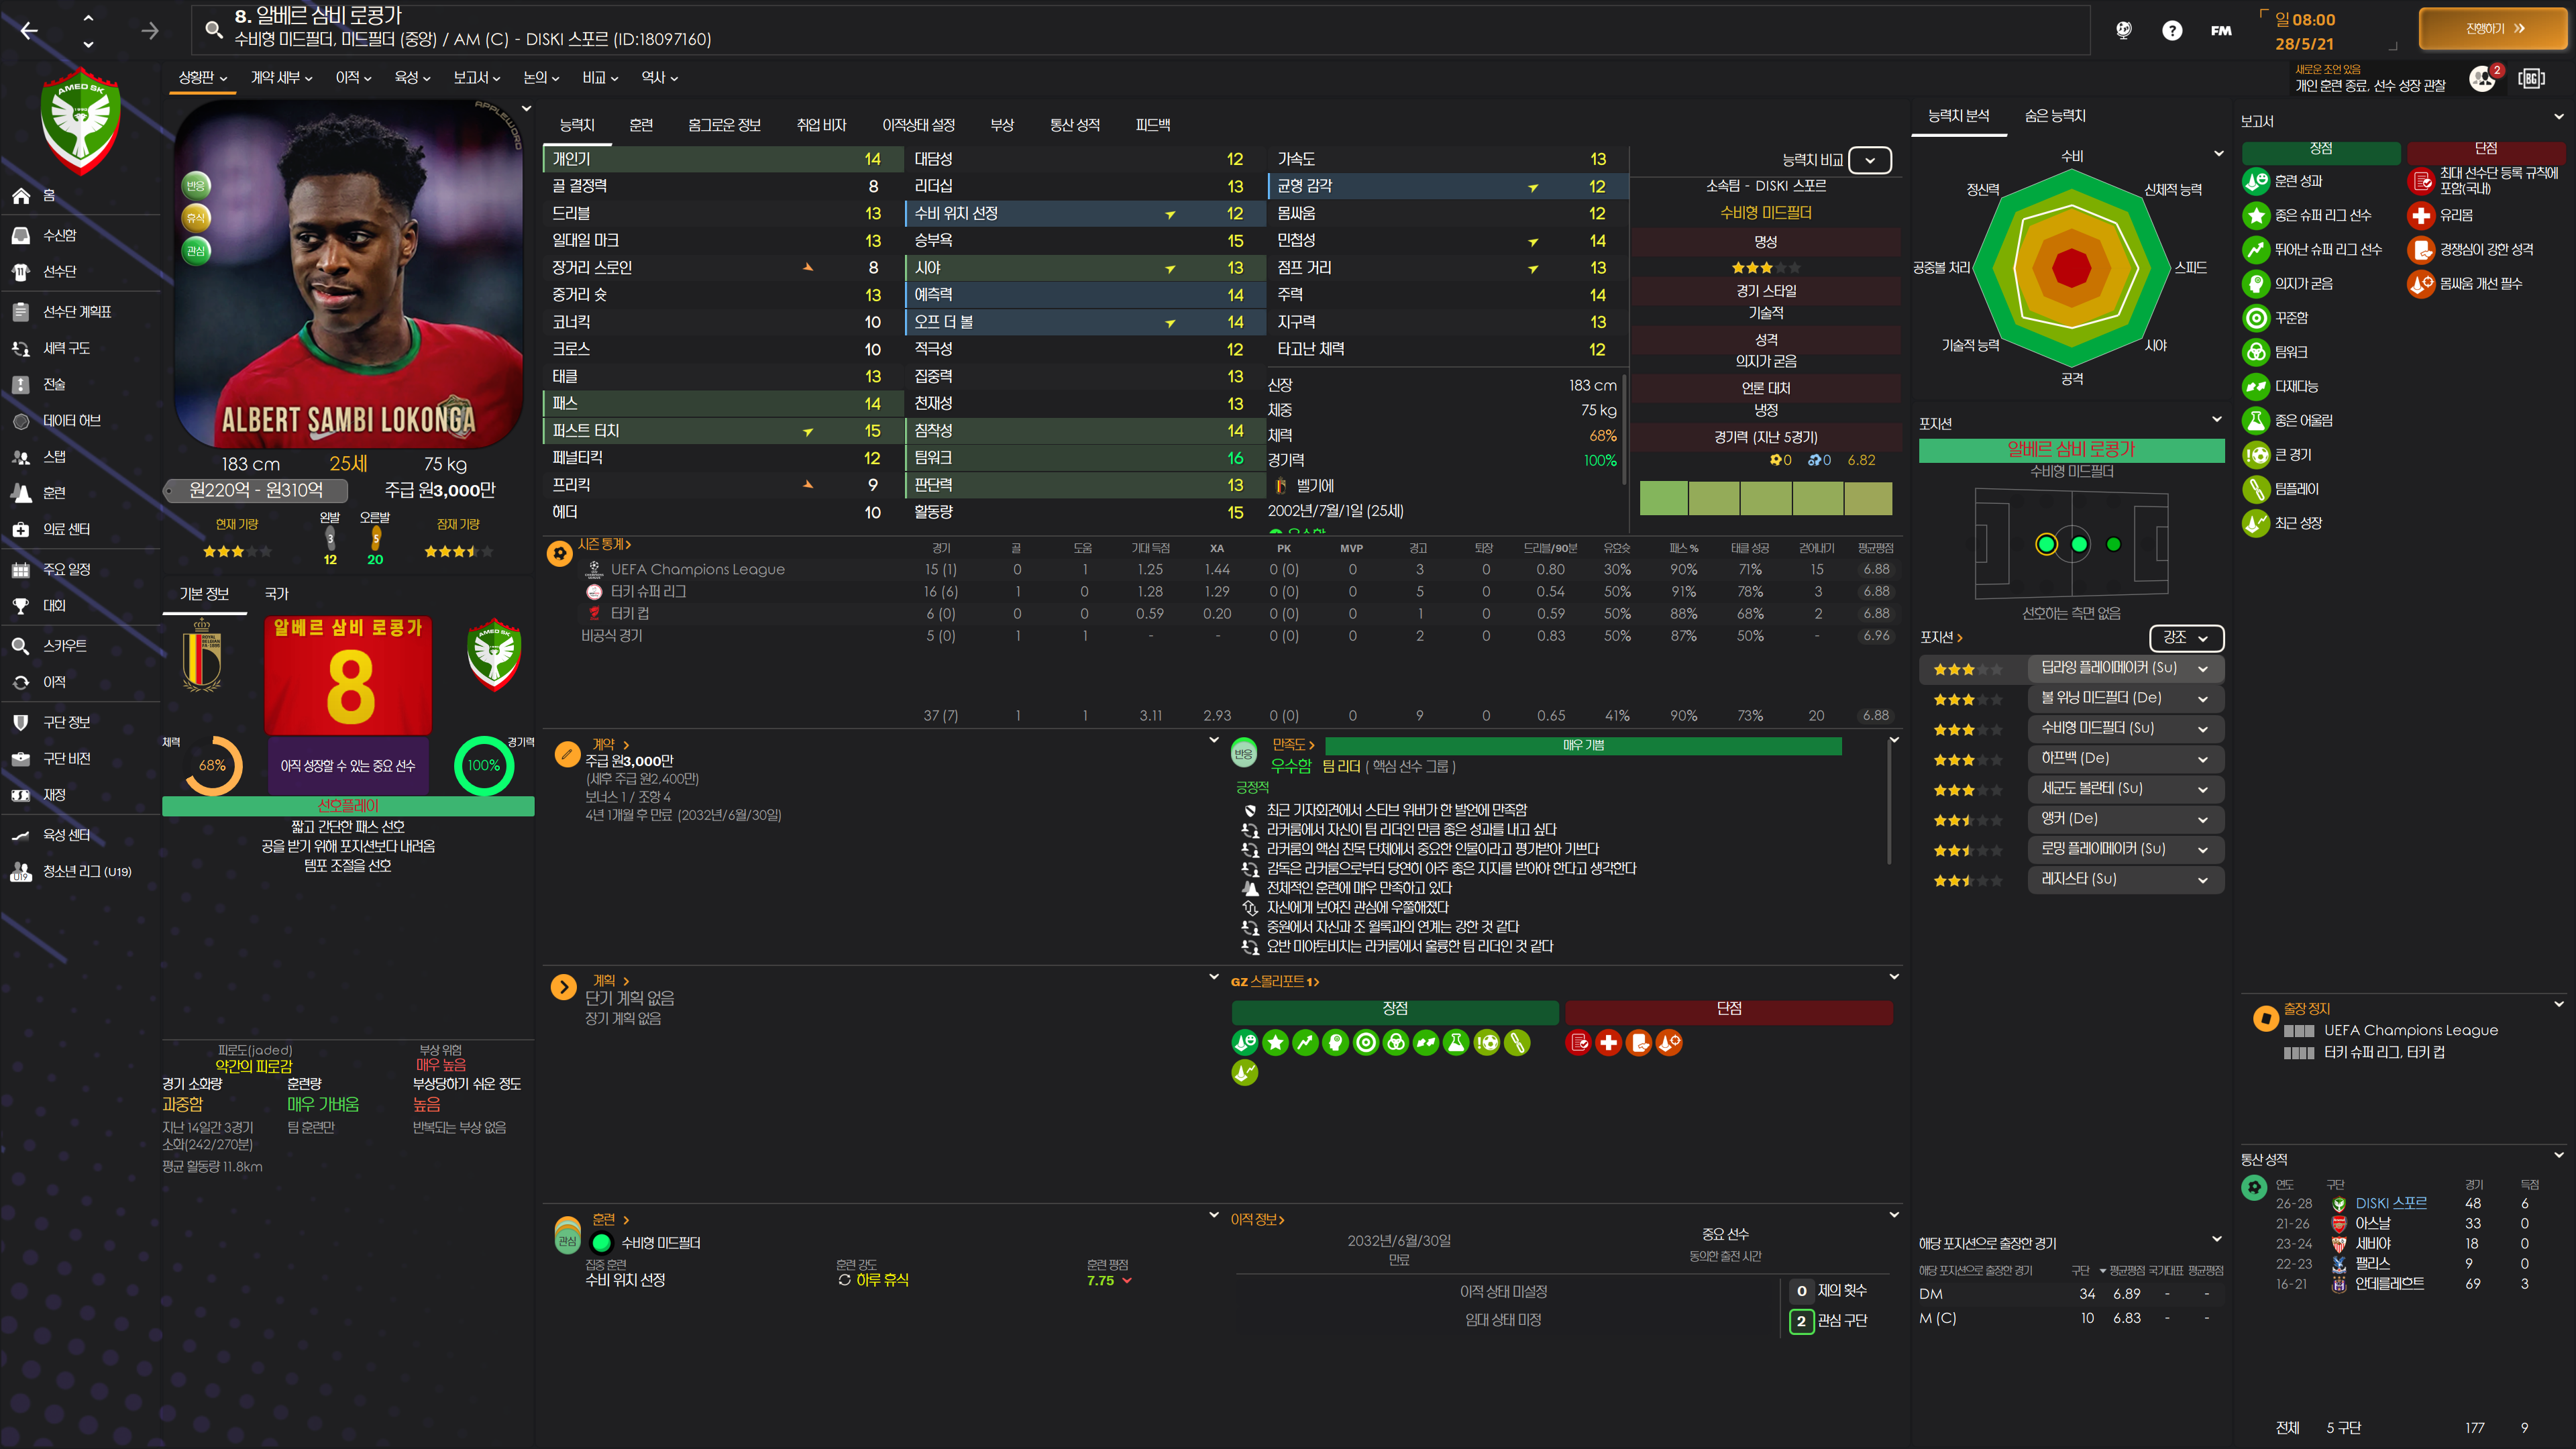2576x1449 pixels.
Task: Open the 스카우트 sidebar item
Action: (64, 646)
